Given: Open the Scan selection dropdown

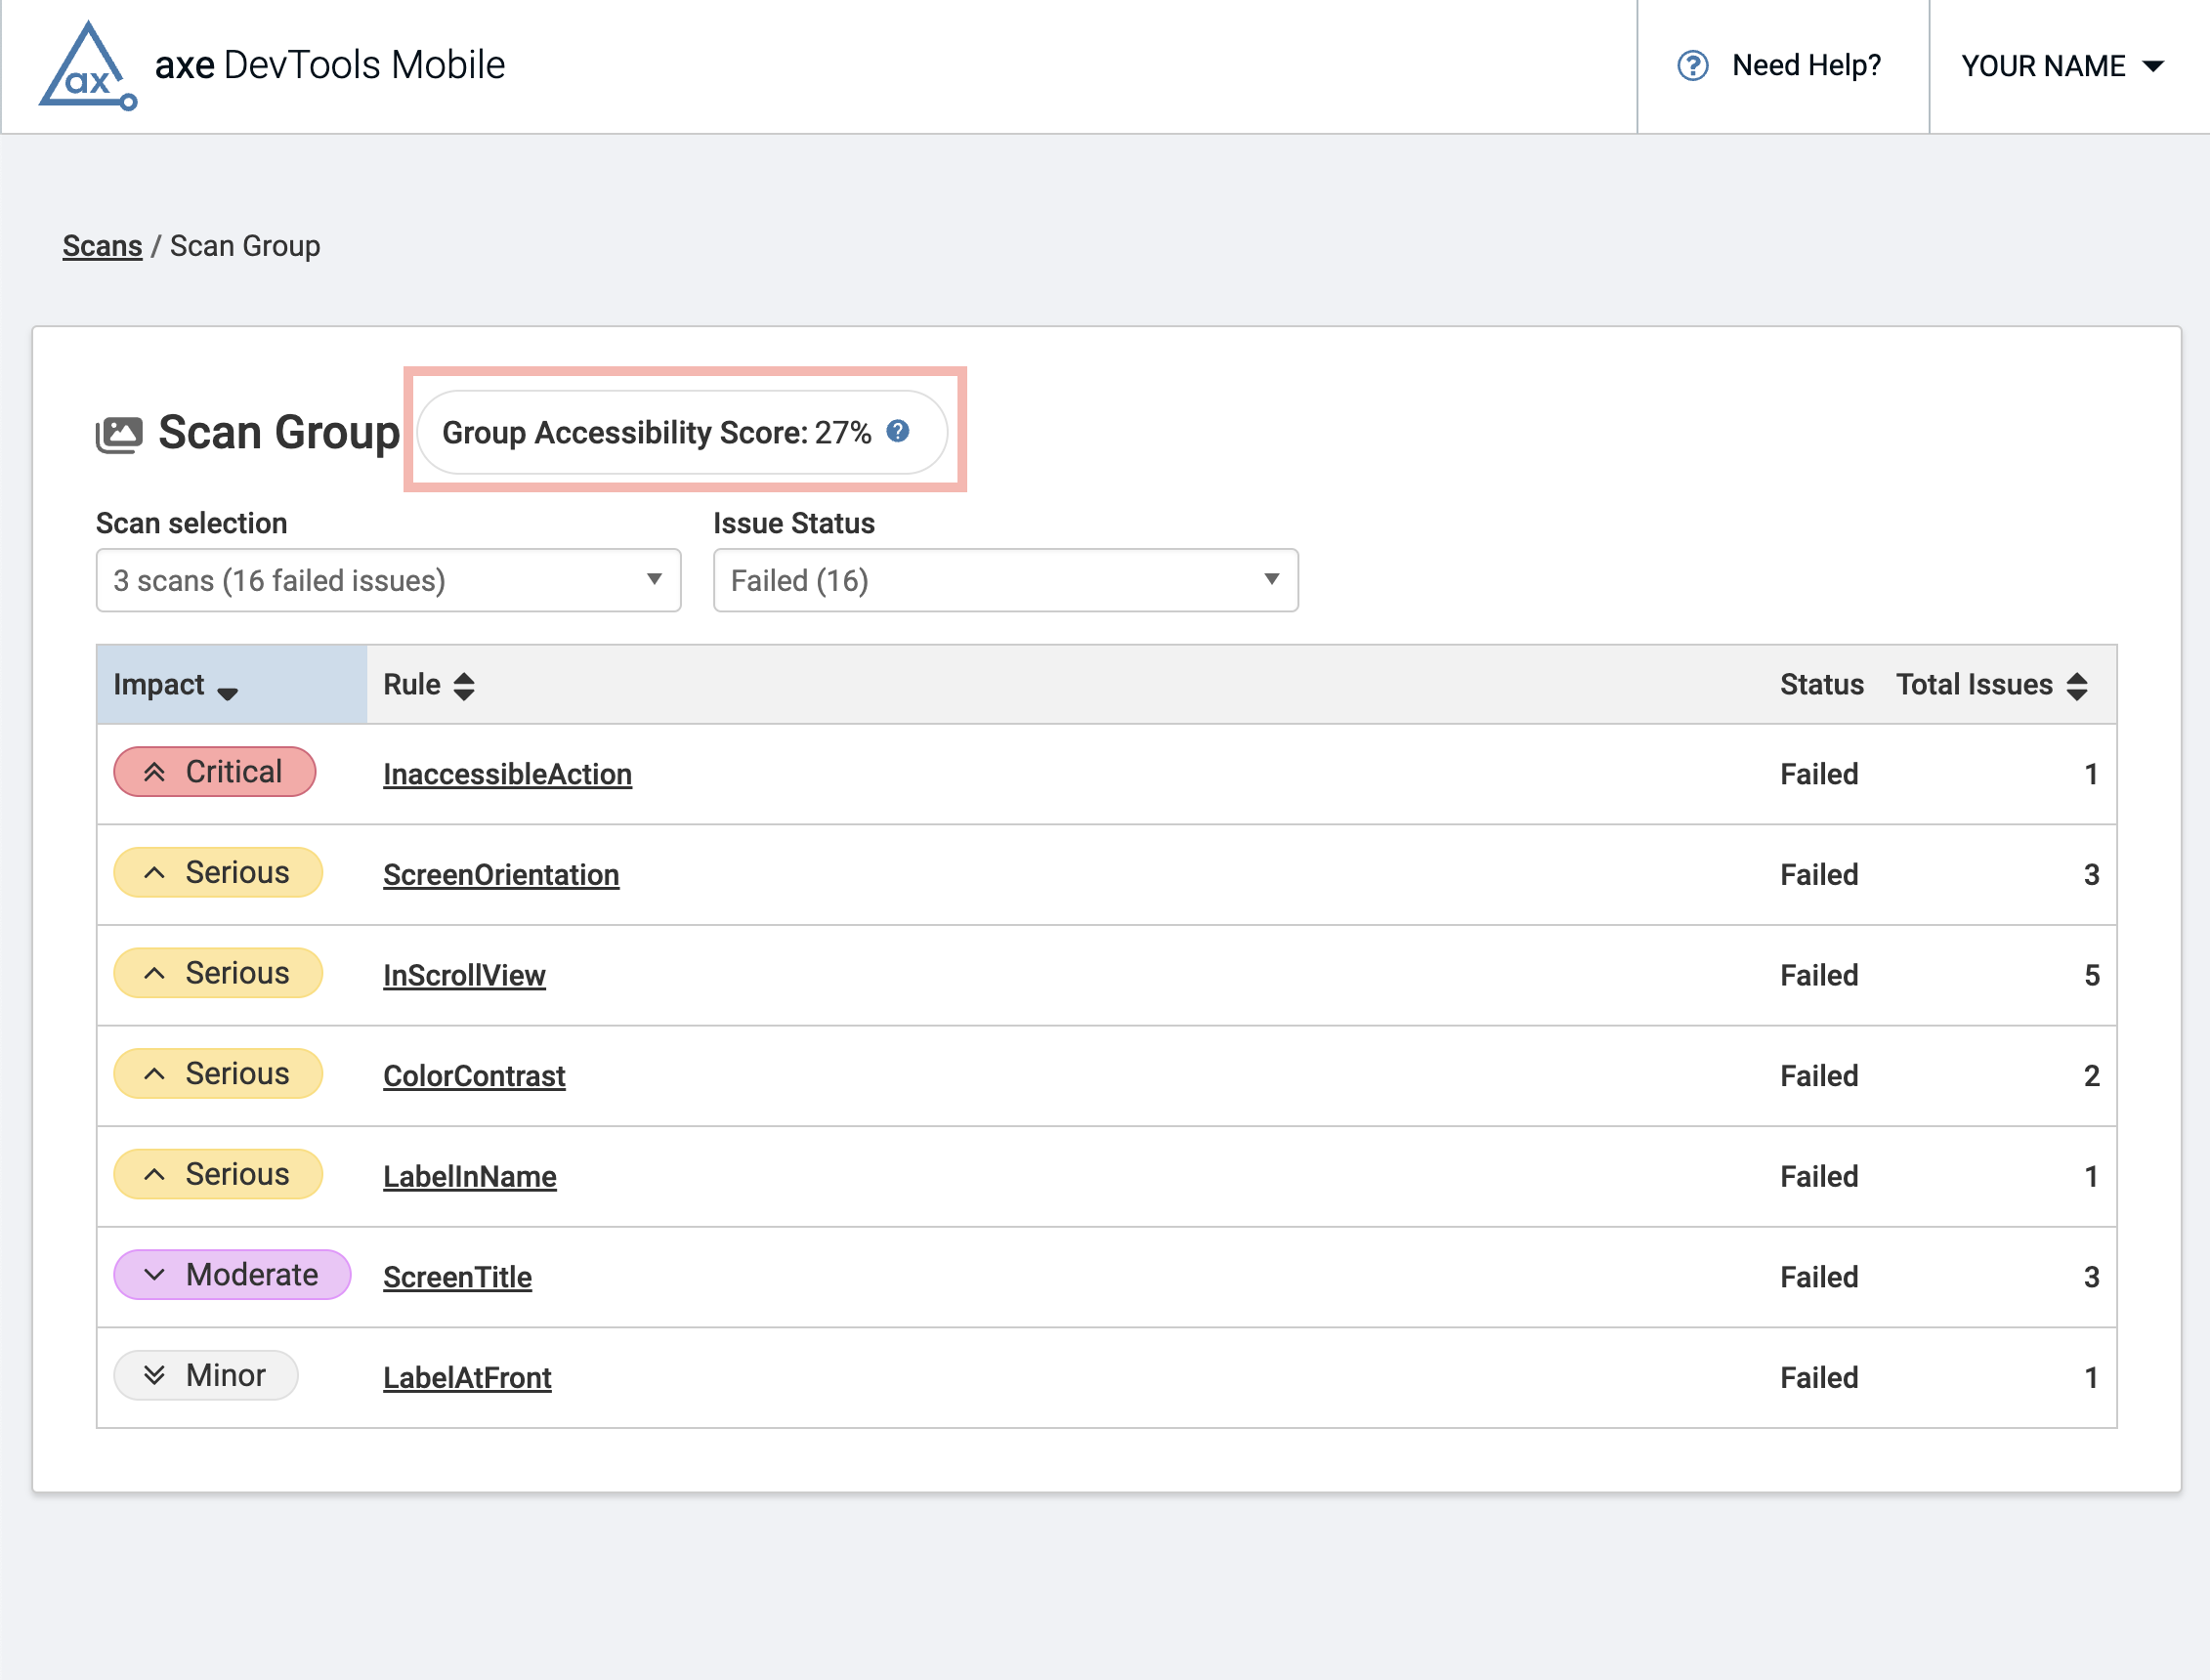Looking at the screenshot, I should (388, 580).
